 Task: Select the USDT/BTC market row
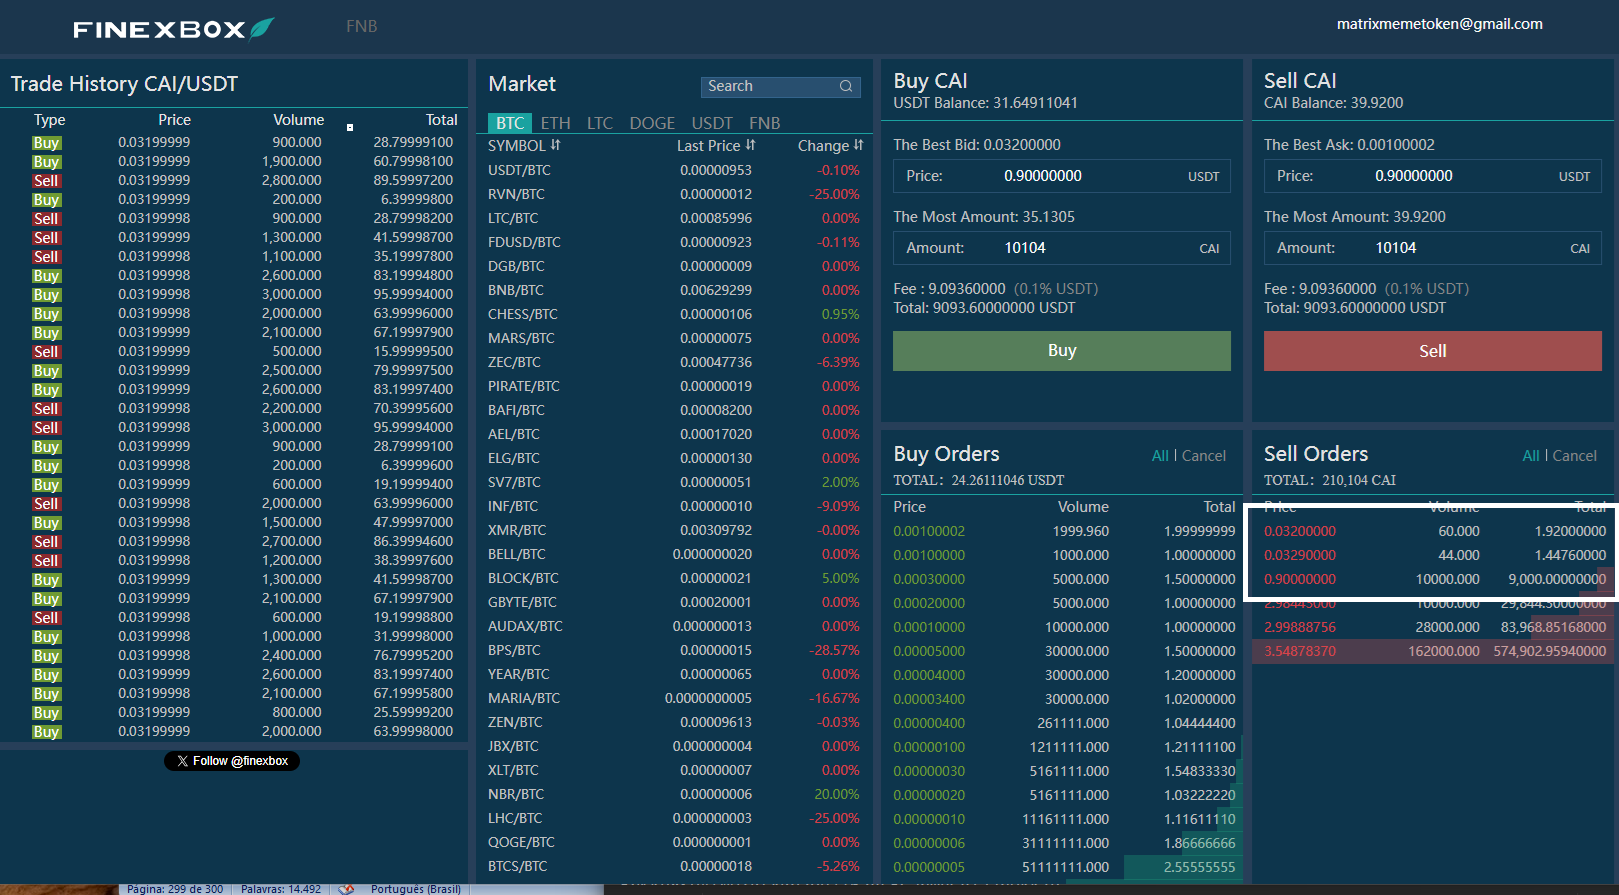[674, 170]
